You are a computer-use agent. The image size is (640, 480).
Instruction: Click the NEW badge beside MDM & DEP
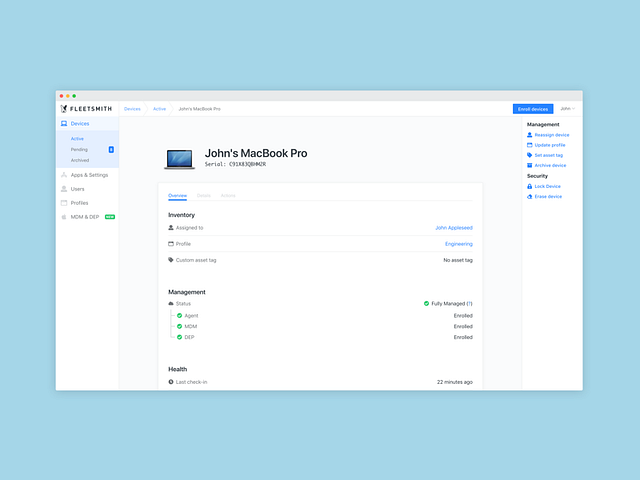(110, 217)
